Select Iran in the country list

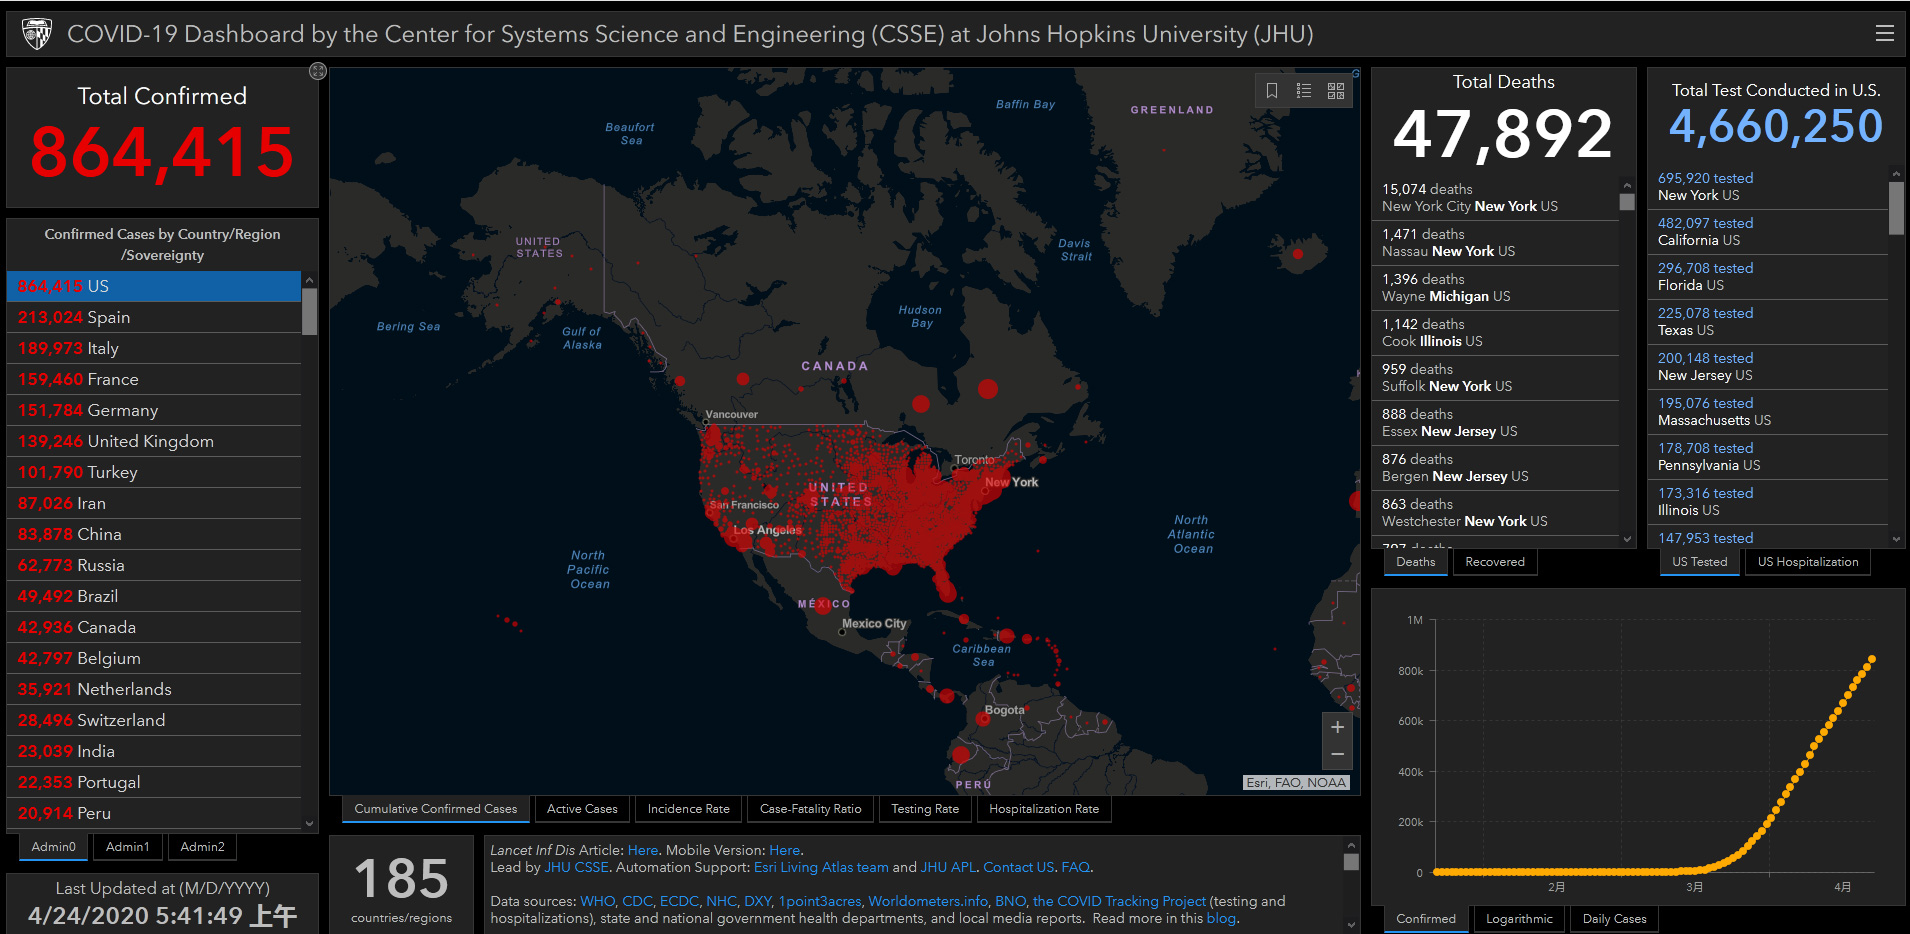pos(154,503)
